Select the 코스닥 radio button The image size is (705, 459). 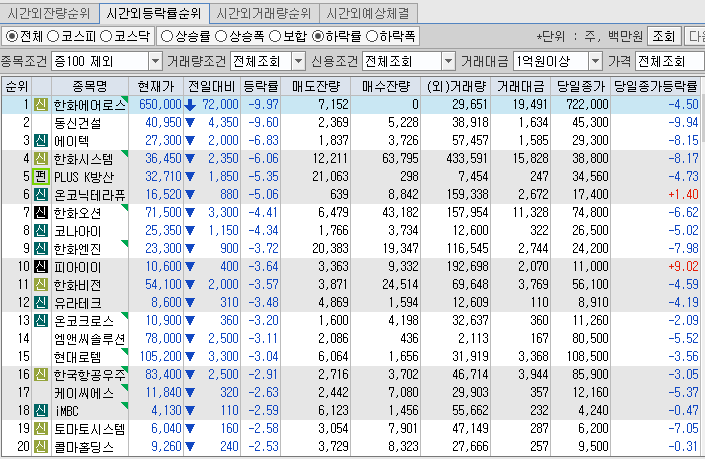point(106,36)
